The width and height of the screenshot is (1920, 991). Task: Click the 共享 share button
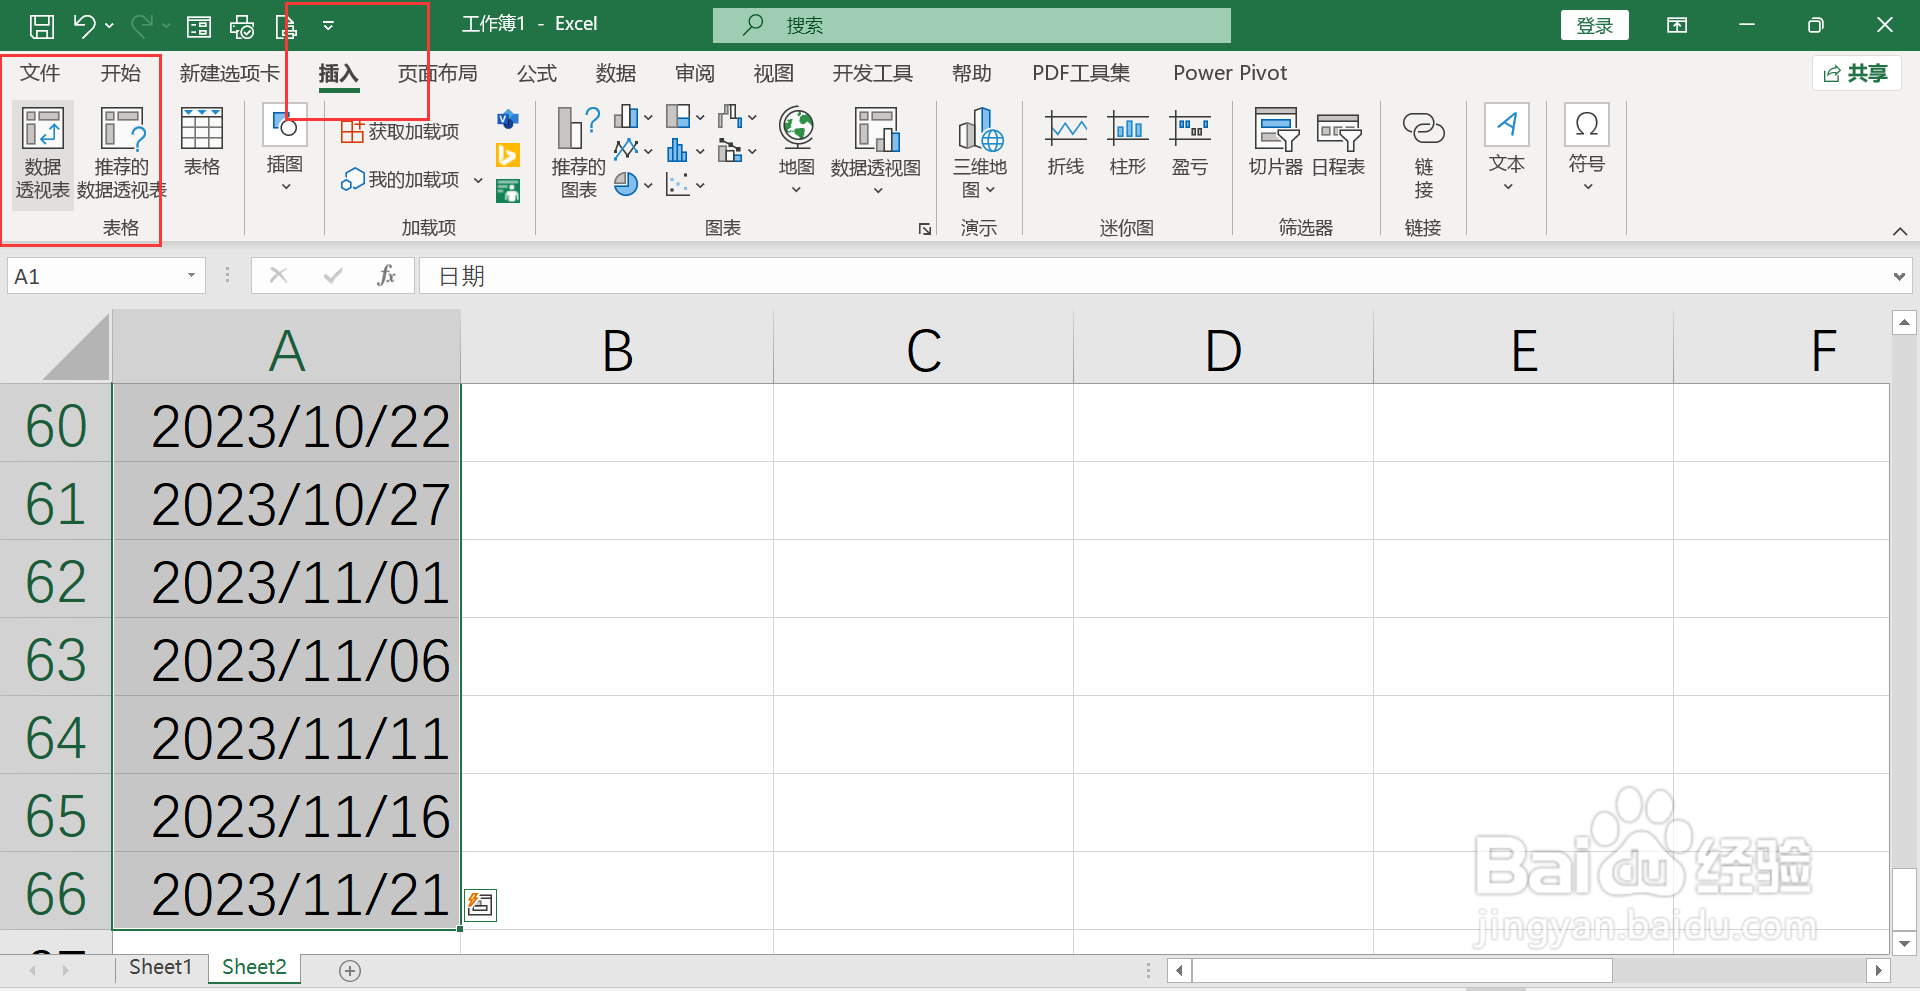coord(1856,73)
